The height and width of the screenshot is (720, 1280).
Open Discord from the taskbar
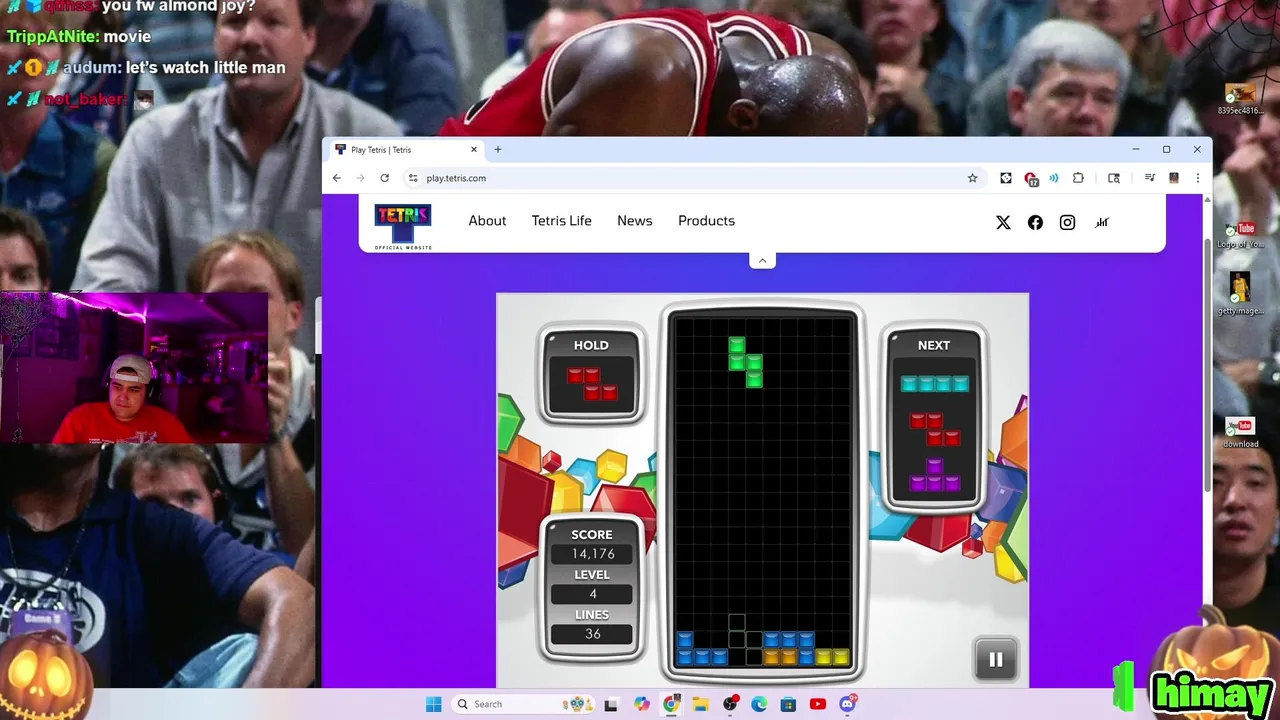point(848,704)
